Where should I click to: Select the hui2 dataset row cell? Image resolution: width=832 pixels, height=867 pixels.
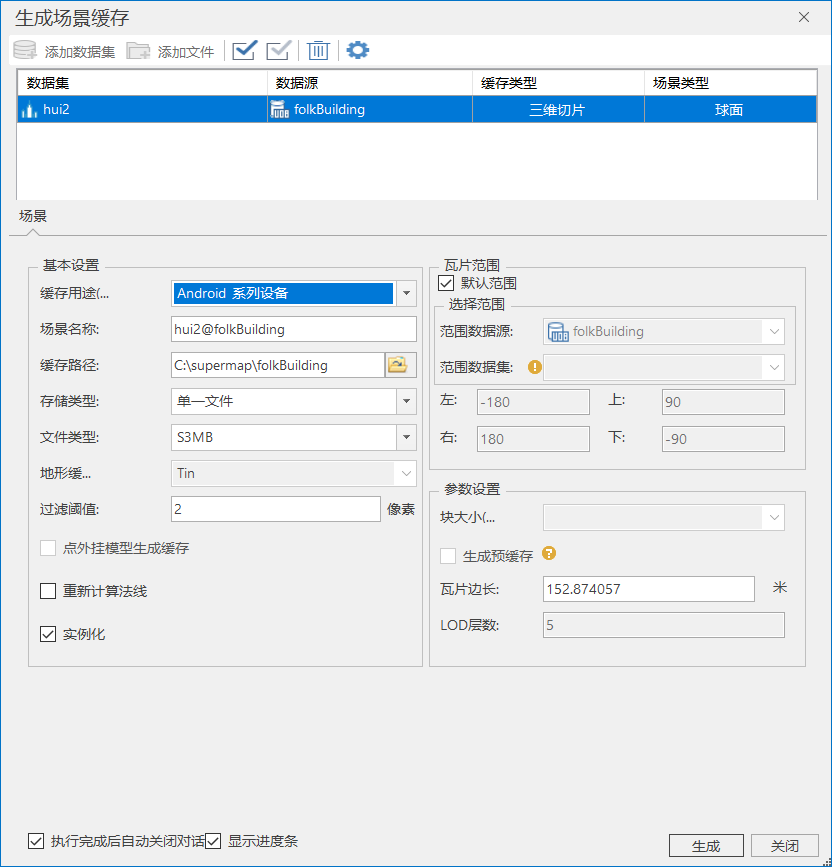[143, 109]
